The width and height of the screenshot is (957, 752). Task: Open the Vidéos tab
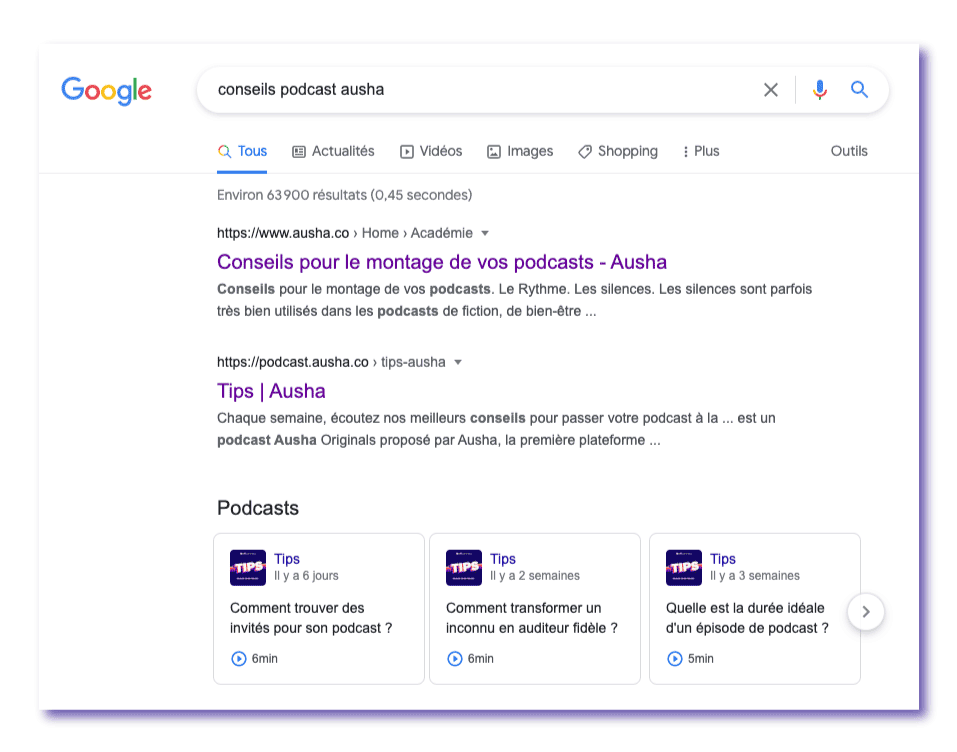(431, 151)
